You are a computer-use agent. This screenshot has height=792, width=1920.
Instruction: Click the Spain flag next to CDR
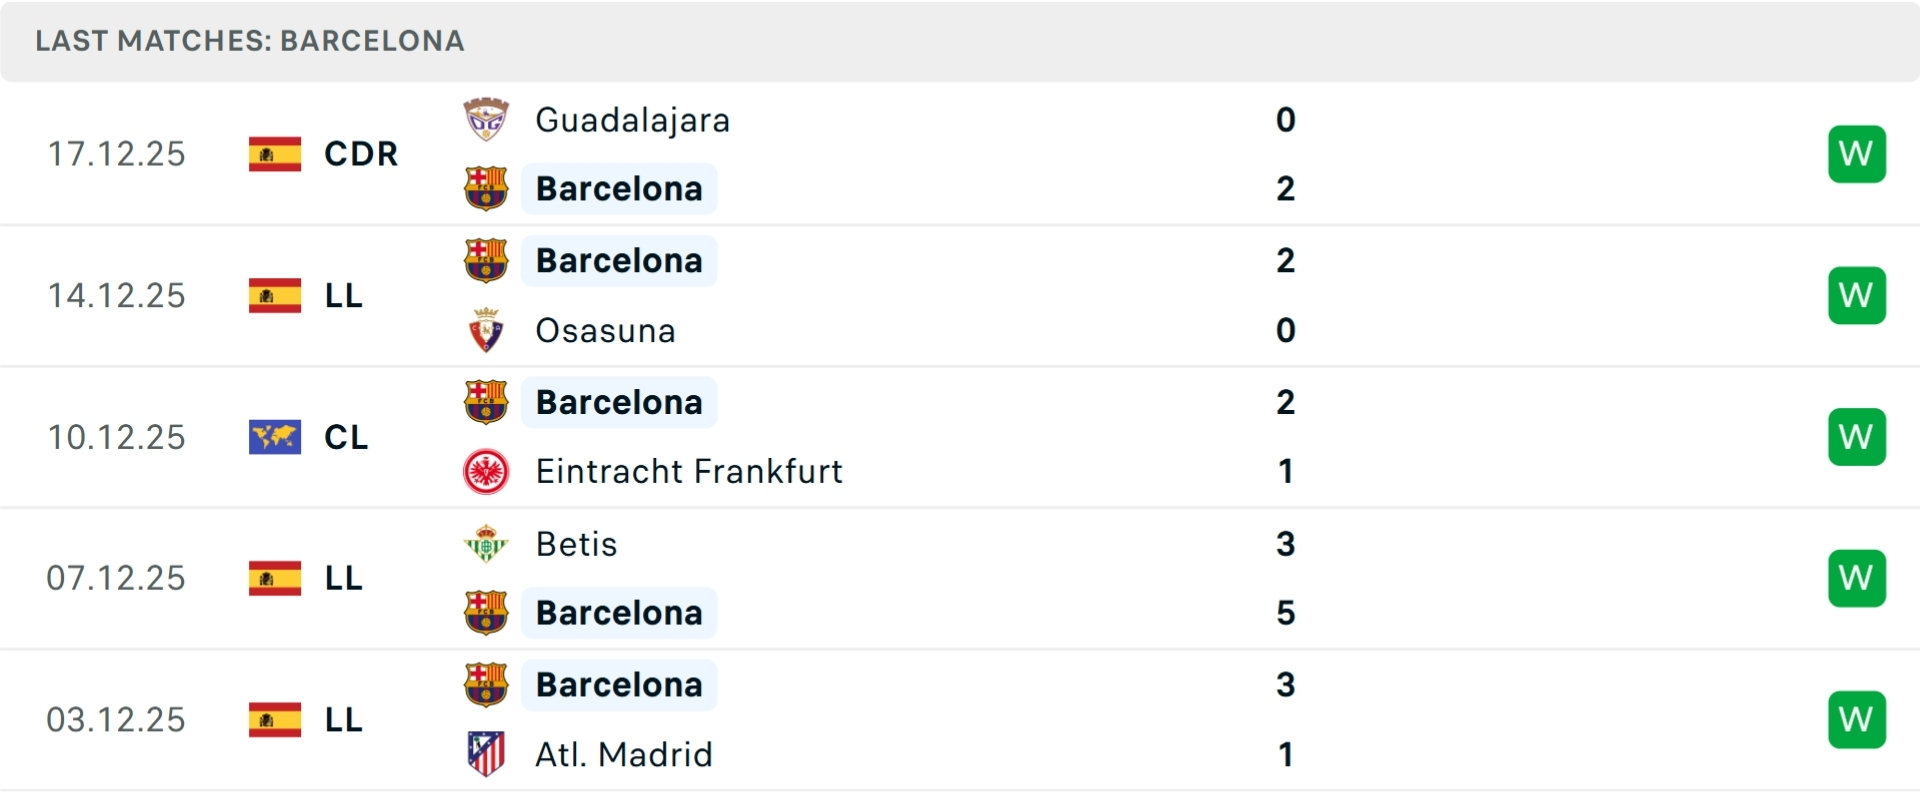274,154
